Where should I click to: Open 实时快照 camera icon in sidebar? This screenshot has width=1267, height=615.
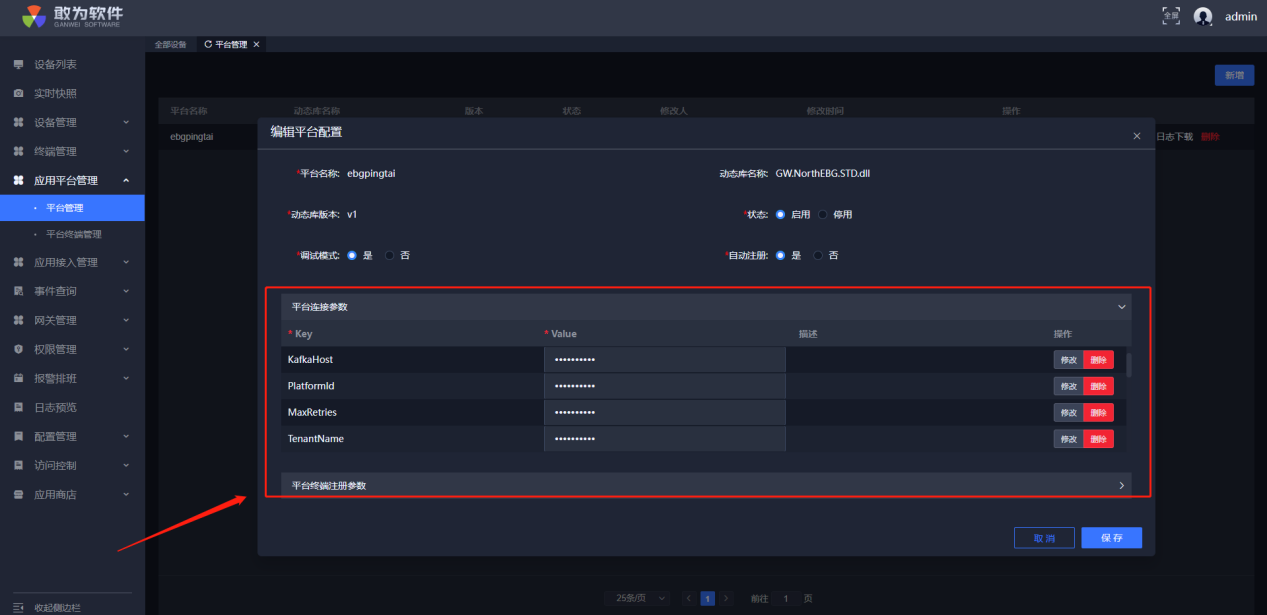point(18,93)
